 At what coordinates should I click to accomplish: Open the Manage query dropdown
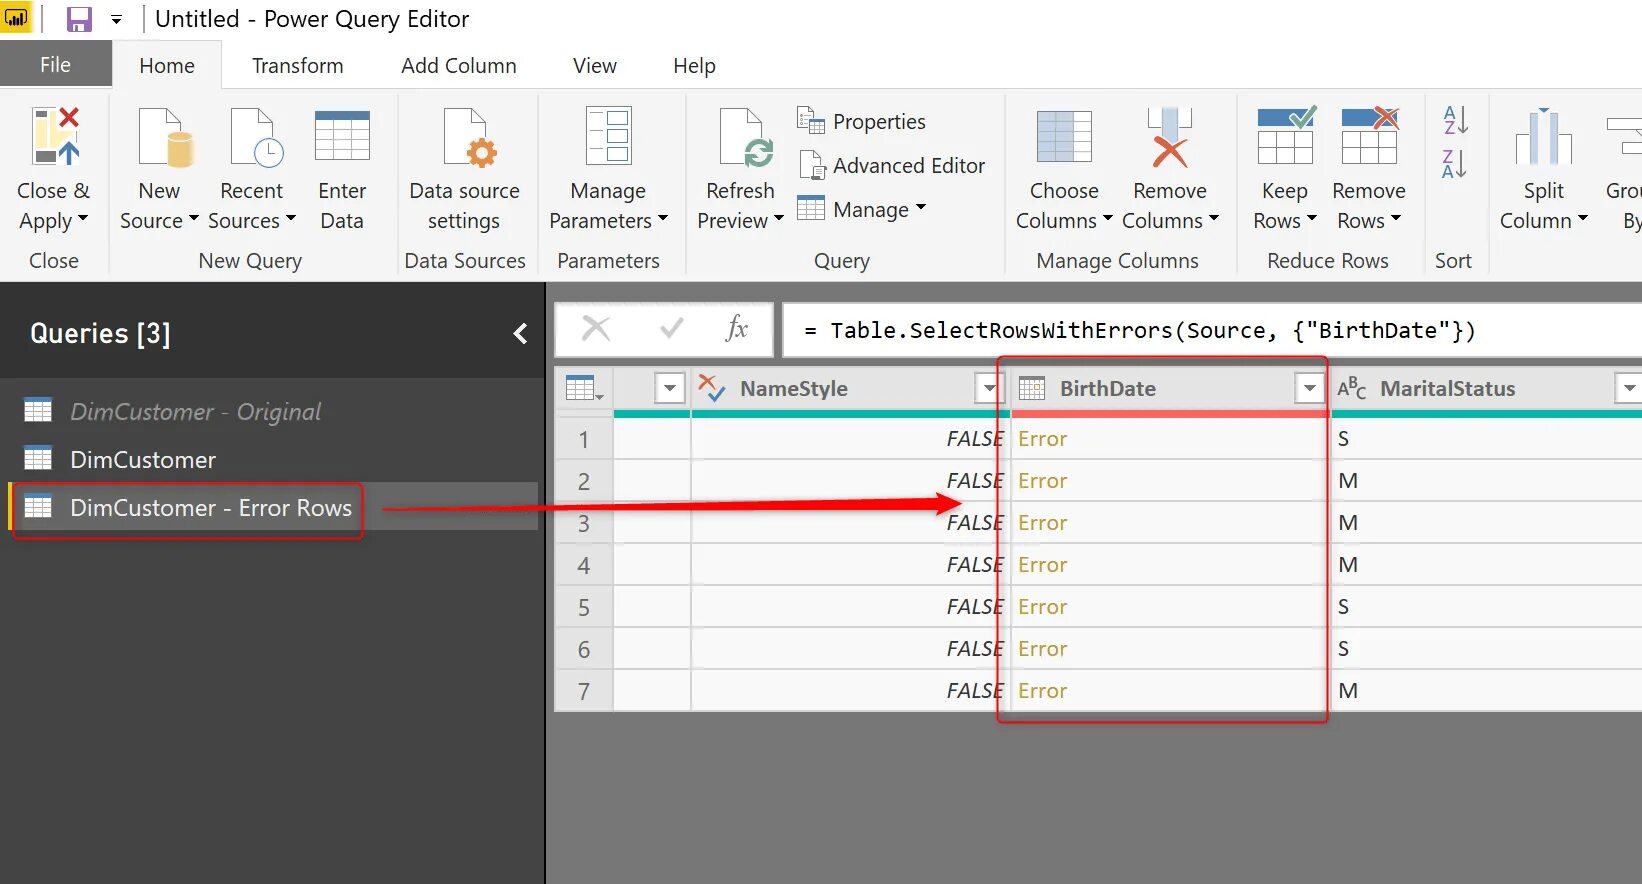(862, 209)
